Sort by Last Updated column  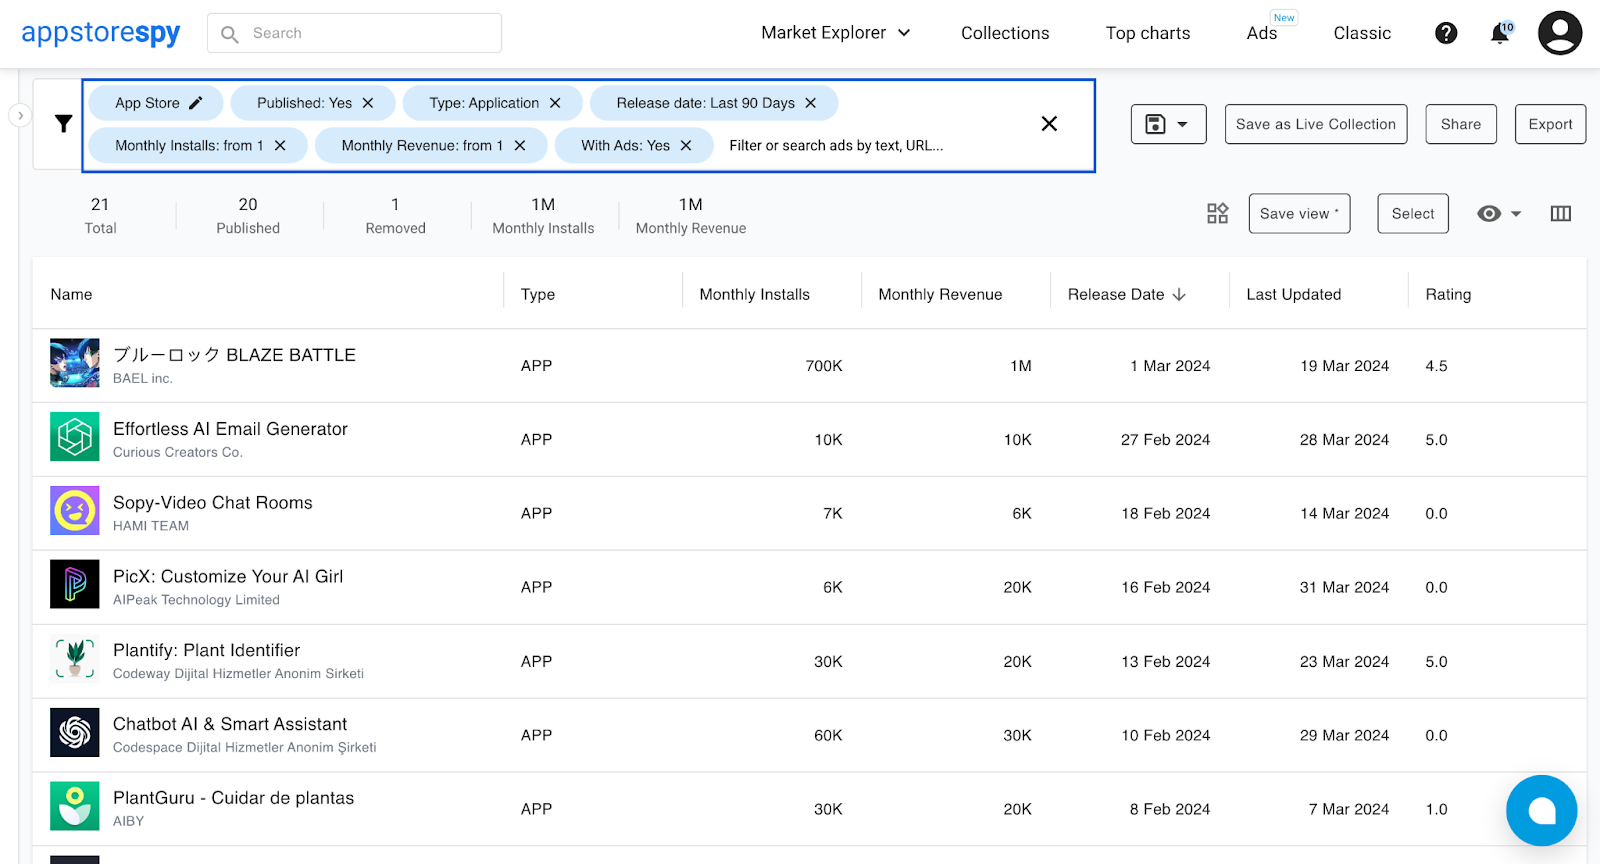tap(1294, 294)
